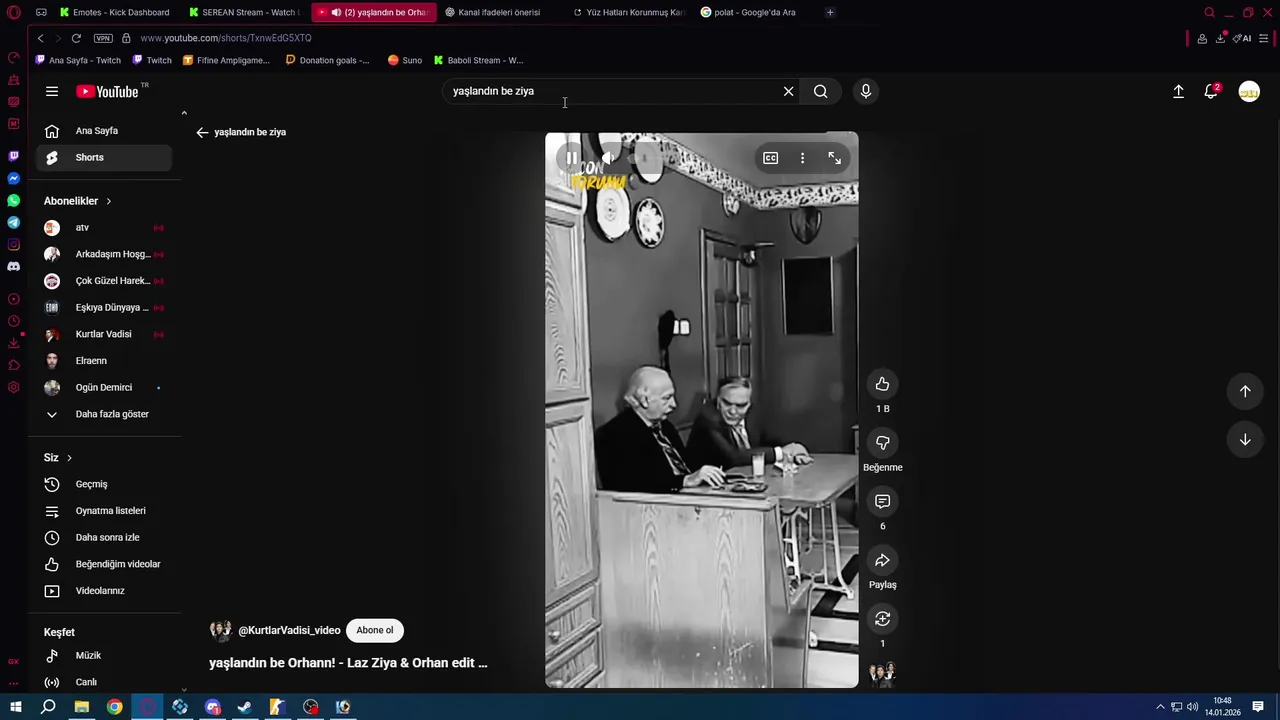
Task: Open the YouTube account avatar menu
Action: (1249, 91)
